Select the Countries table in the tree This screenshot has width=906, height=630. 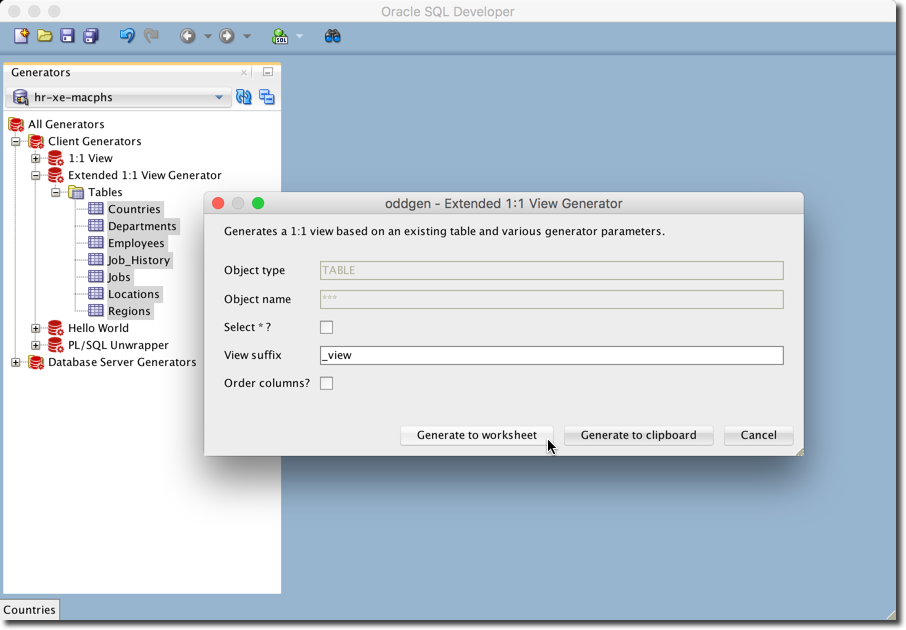[x=134, y=209]
